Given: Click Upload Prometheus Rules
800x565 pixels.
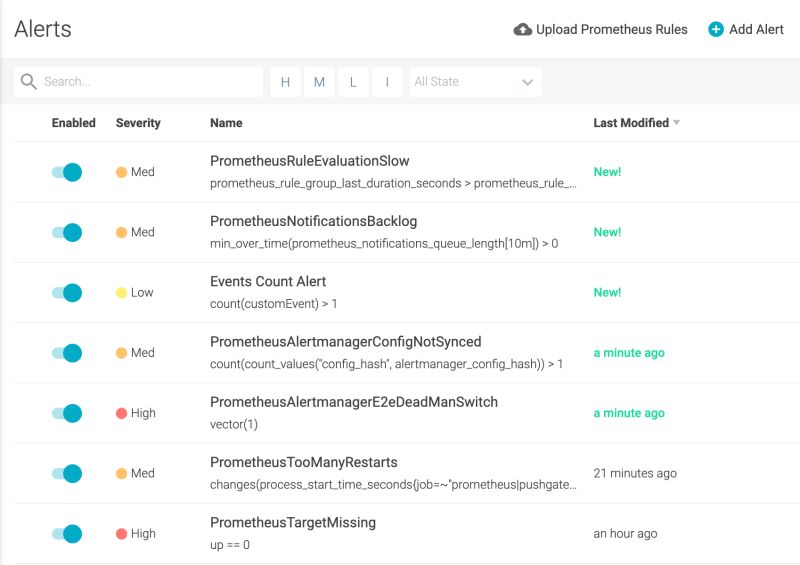Looking at the screenshot, I should 601,30.
